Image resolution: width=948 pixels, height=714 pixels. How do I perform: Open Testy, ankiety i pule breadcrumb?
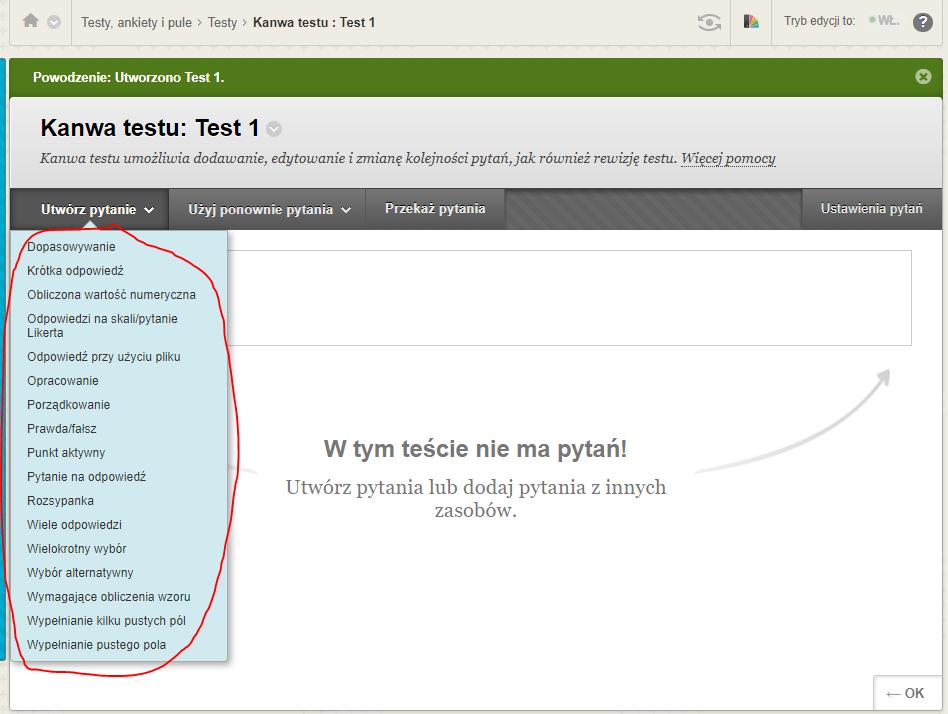137,22
